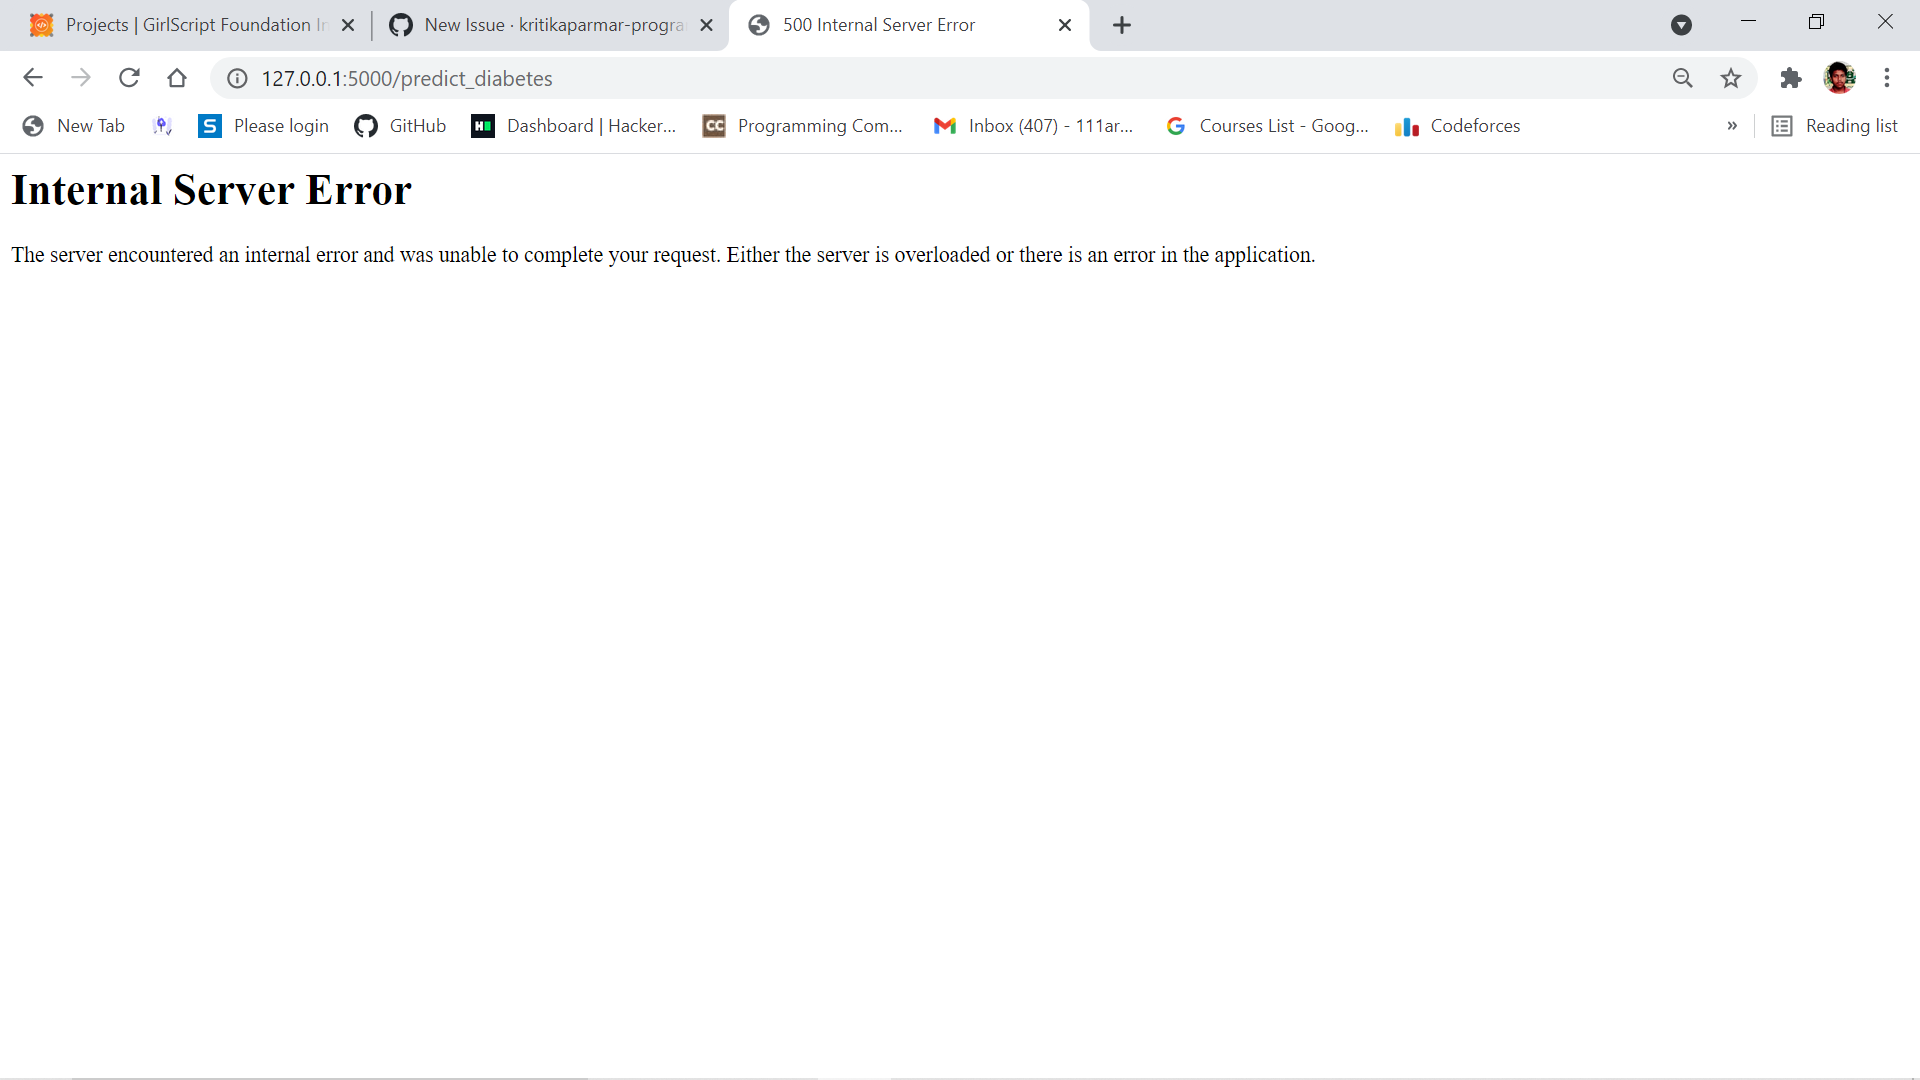Toggle bookmark star for this page
The height and width of the screenshot is (1080, 1920).
1731,78
